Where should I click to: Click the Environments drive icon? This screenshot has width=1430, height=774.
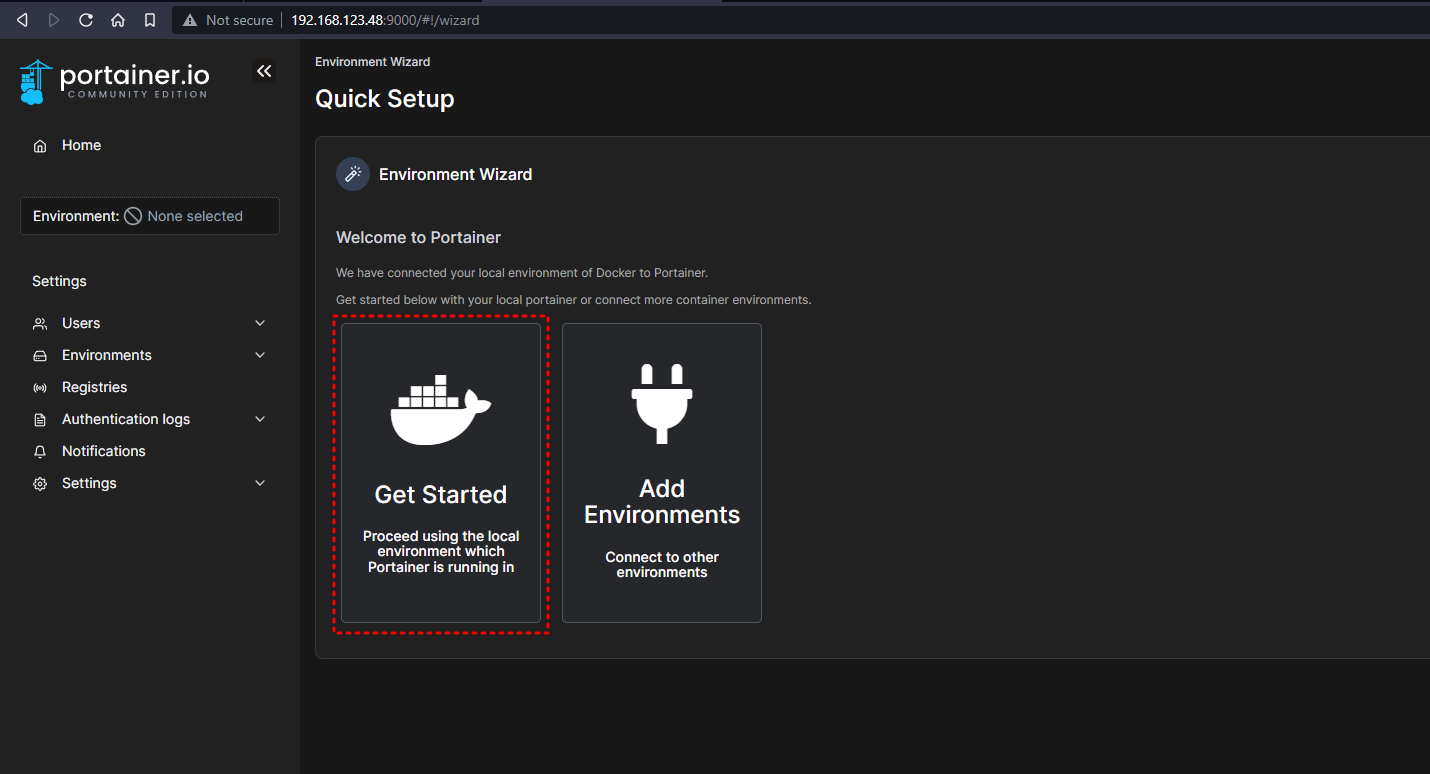[x=40, y=356]
